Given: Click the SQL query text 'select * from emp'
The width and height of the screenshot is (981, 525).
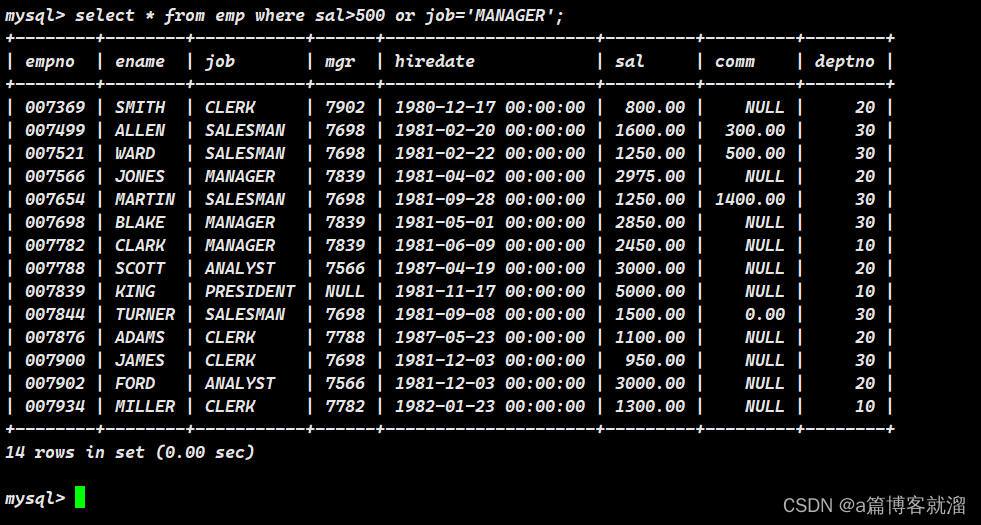Looking at the screenshot, I should coord(160,16).
